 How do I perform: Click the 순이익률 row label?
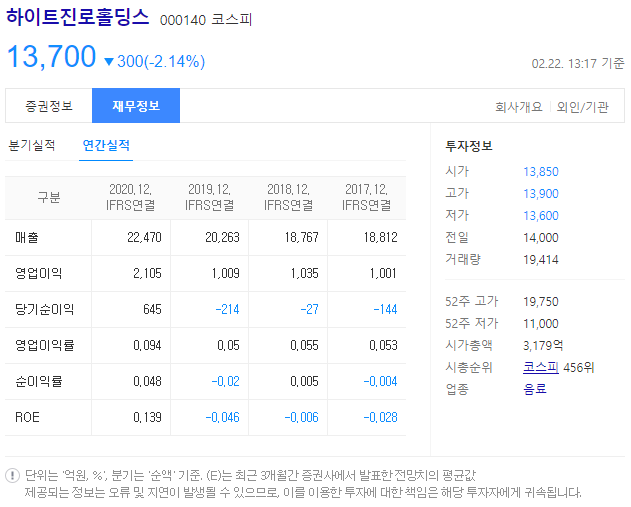point(38,381)
